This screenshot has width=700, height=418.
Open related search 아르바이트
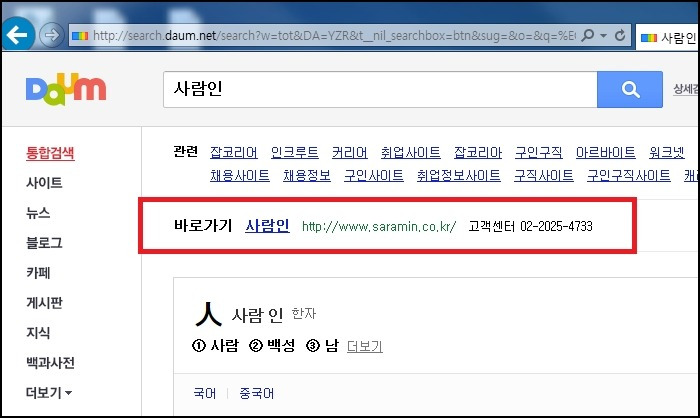[606, 153]
